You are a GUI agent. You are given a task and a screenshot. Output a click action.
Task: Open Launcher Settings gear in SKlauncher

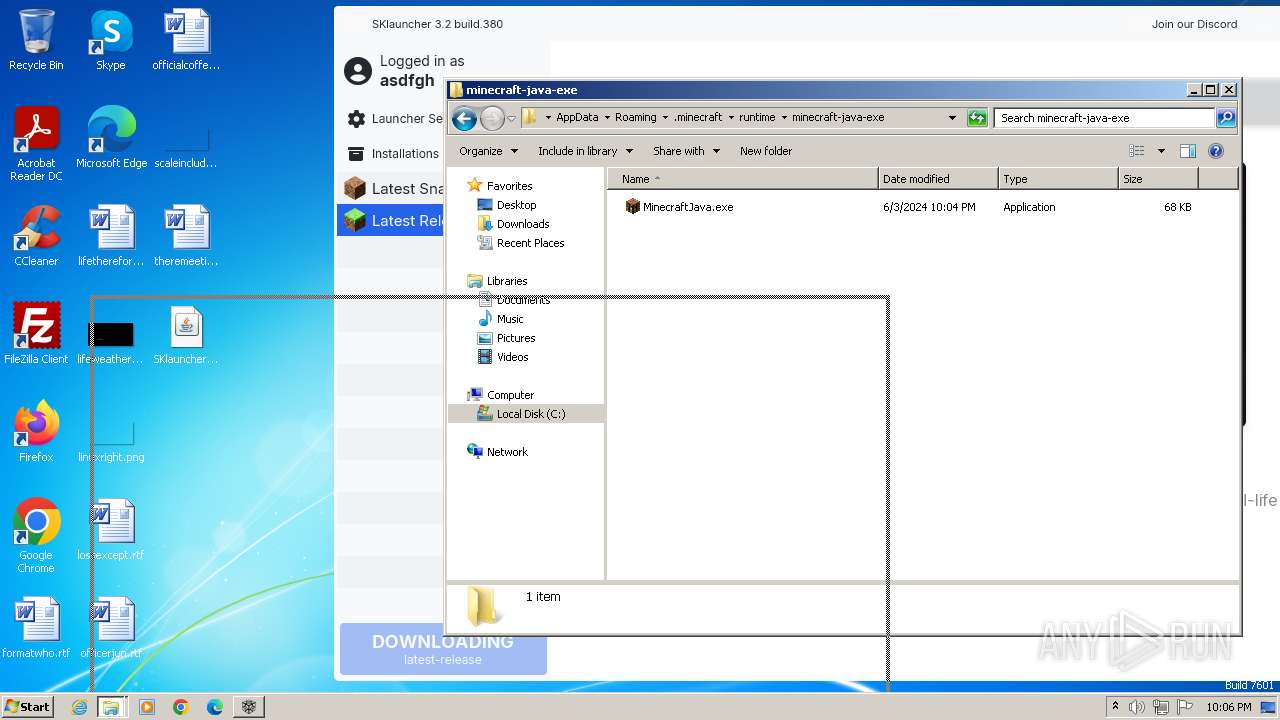(x=395, y=119)
